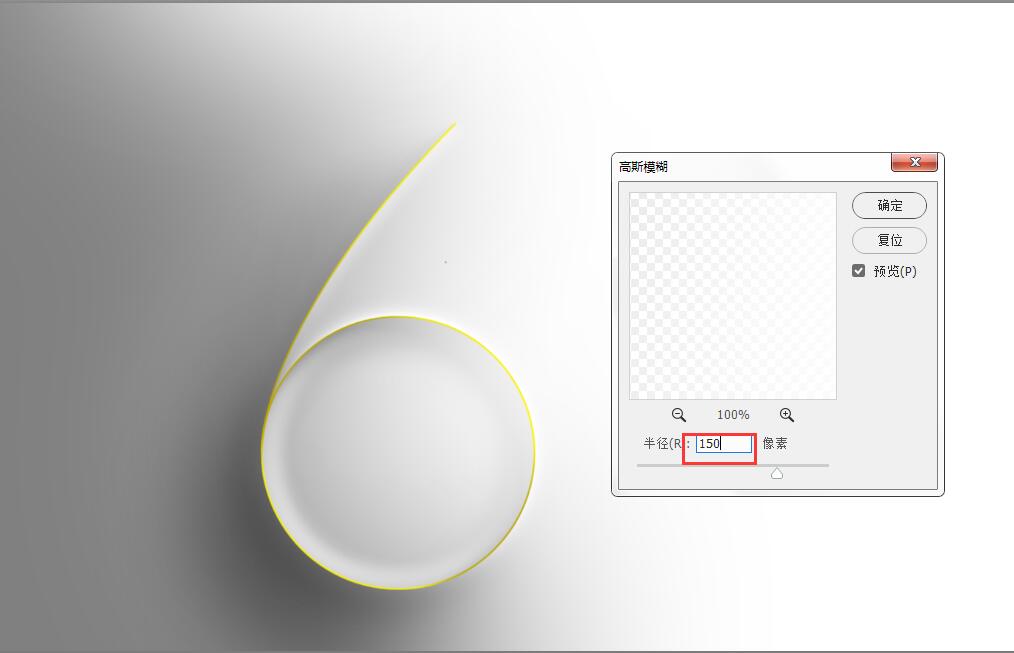The height and width of the screenshot is (653, 1014).
Task: Zoom in the blur preview magnifier
Action: tap(786, 415)
